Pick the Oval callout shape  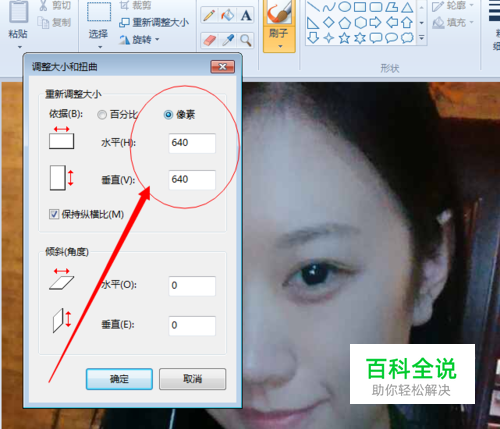(x=391, y=38)
